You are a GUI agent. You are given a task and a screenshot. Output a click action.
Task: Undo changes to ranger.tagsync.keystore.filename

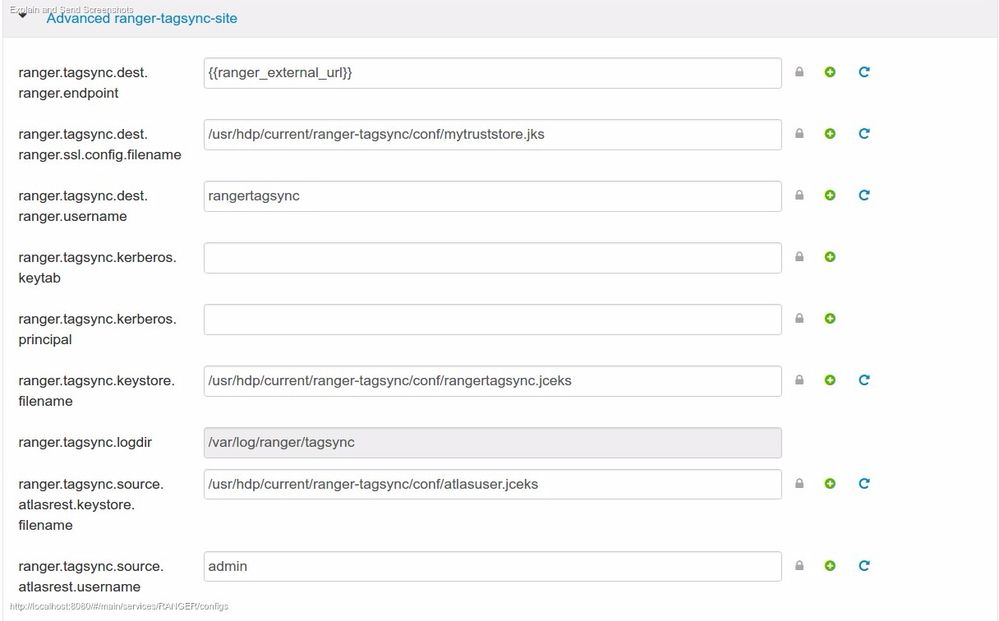864,380
